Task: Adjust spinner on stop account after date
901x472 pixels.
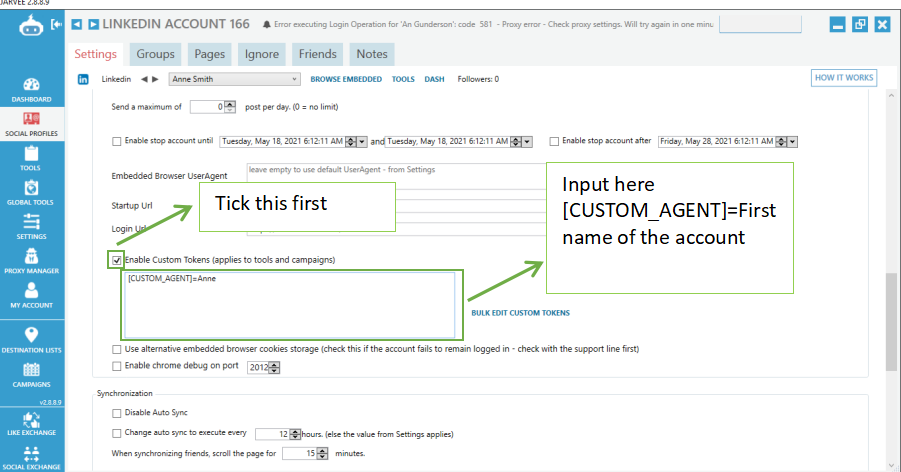Action: pyautogui.click(x=781, y=142)
